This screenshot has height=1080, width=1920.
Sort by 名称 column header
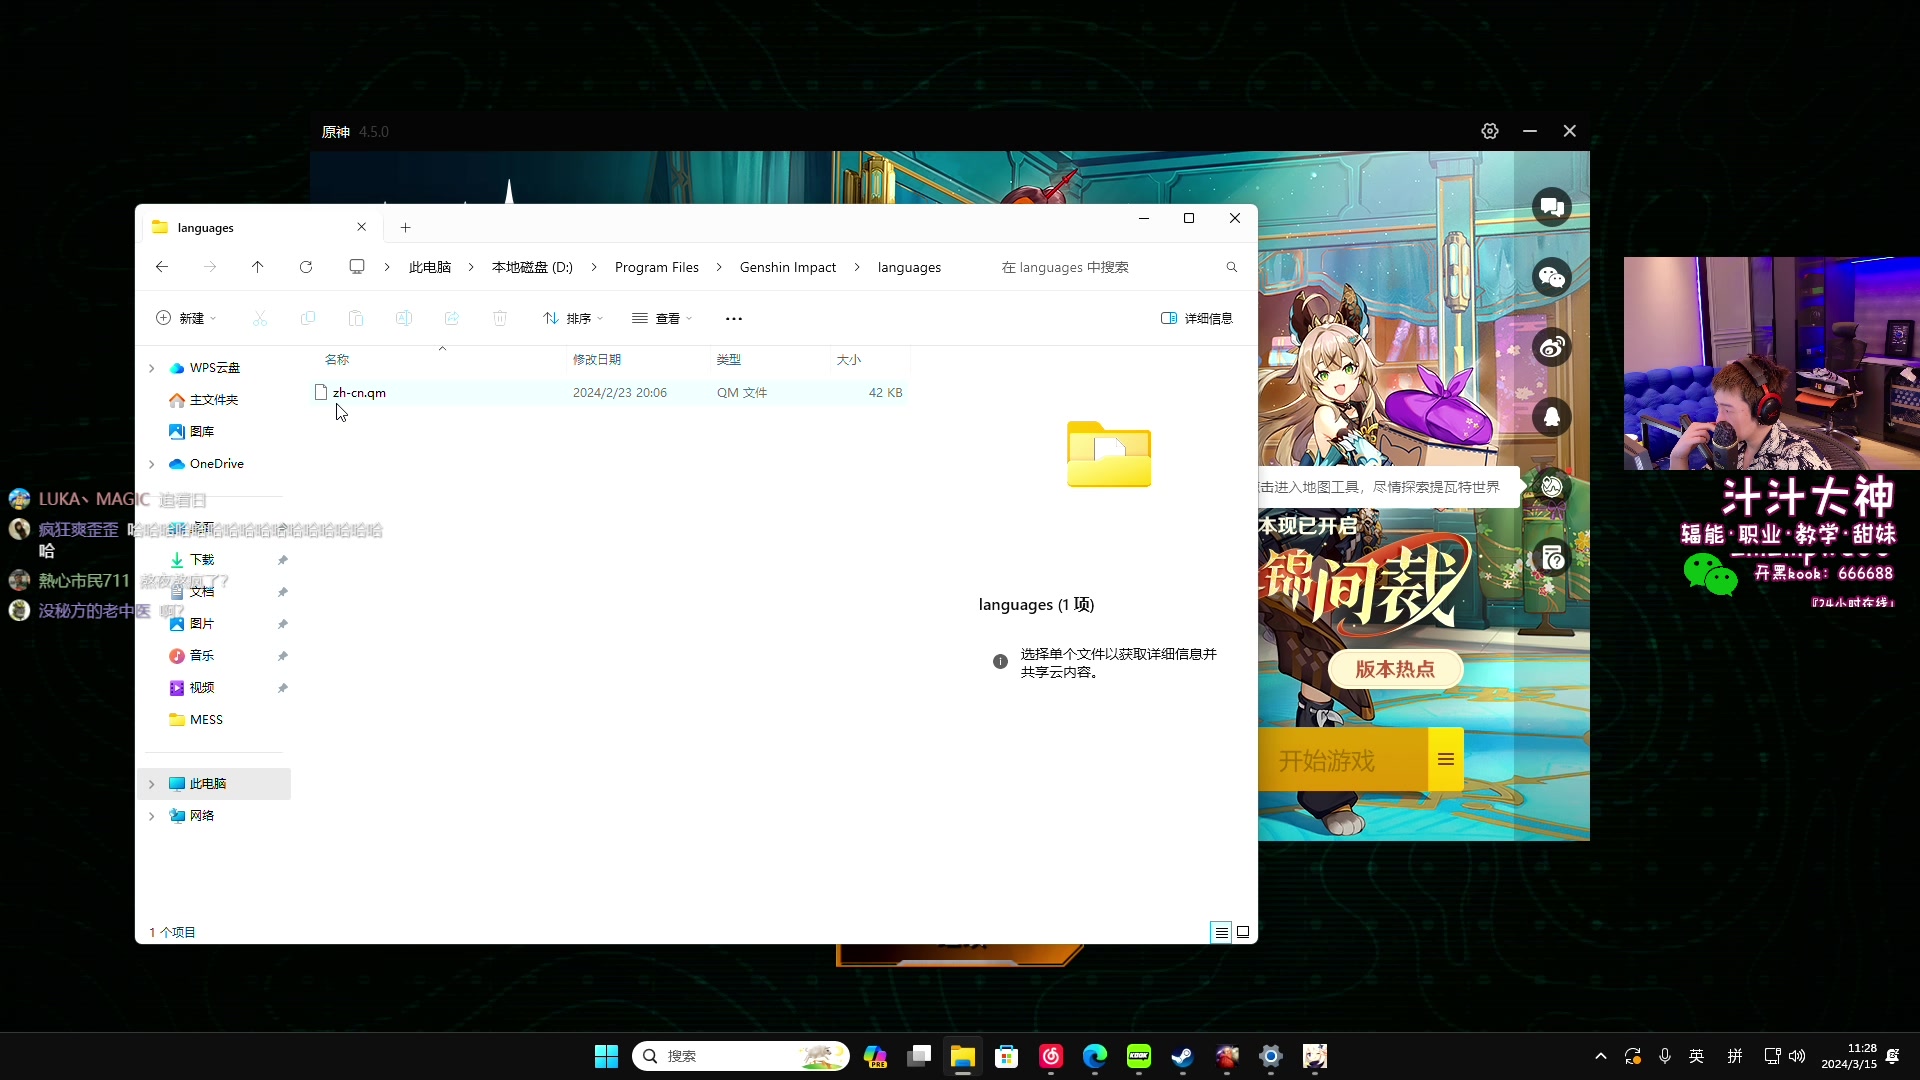tap(337, 360)
